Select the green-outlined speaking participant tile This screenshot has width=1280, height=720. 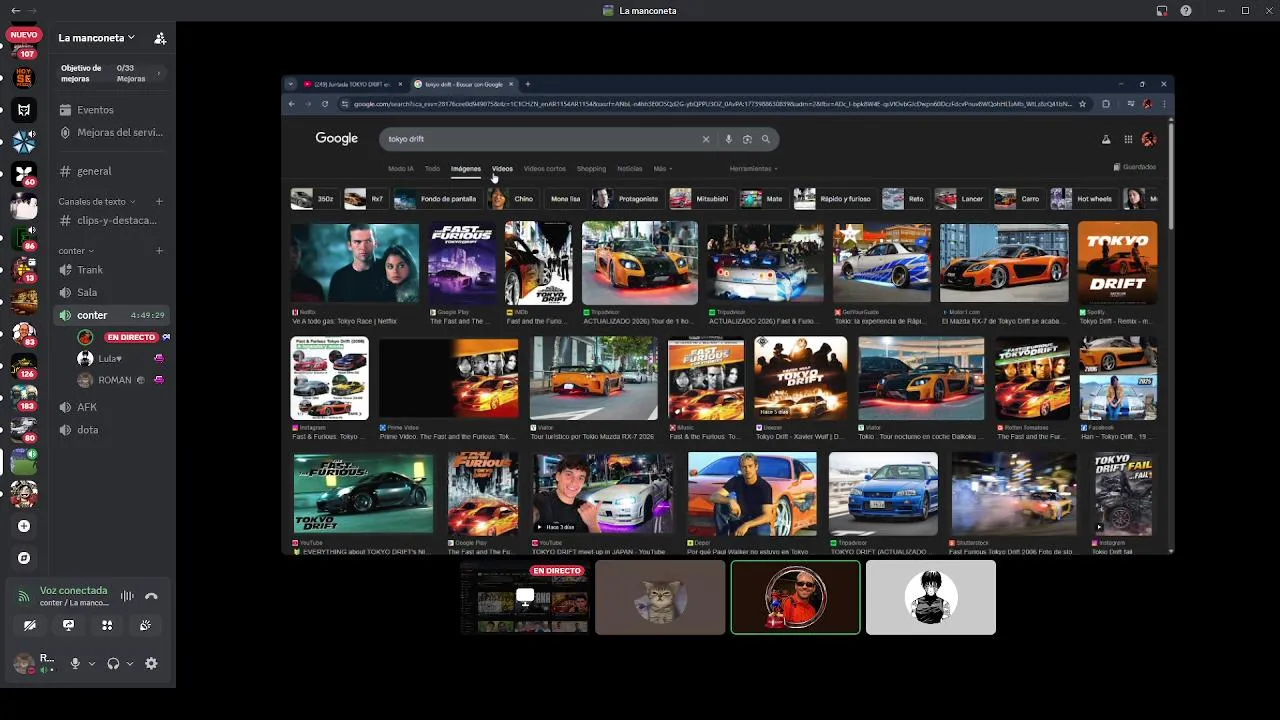point(795,597)
